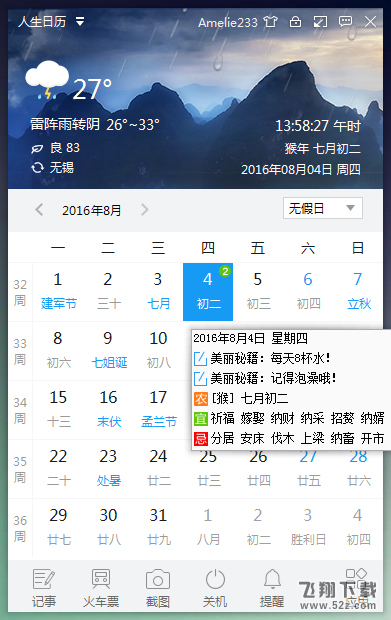Select August 24 廿二
Viewport: 391px width, 620px height.
pos(158,469)
